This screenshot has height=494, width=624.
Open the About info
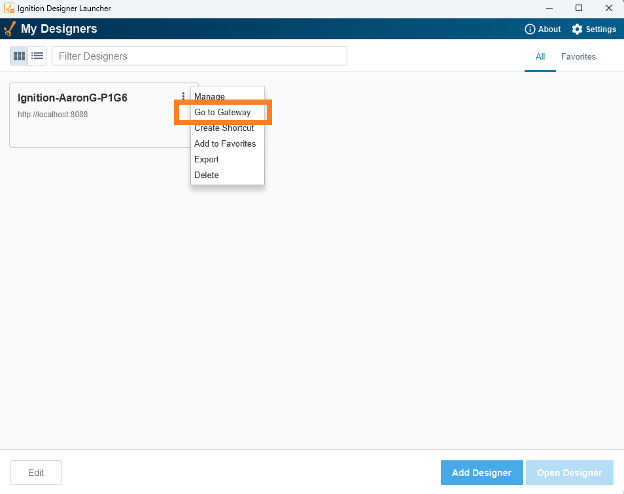tap(543, 29)
